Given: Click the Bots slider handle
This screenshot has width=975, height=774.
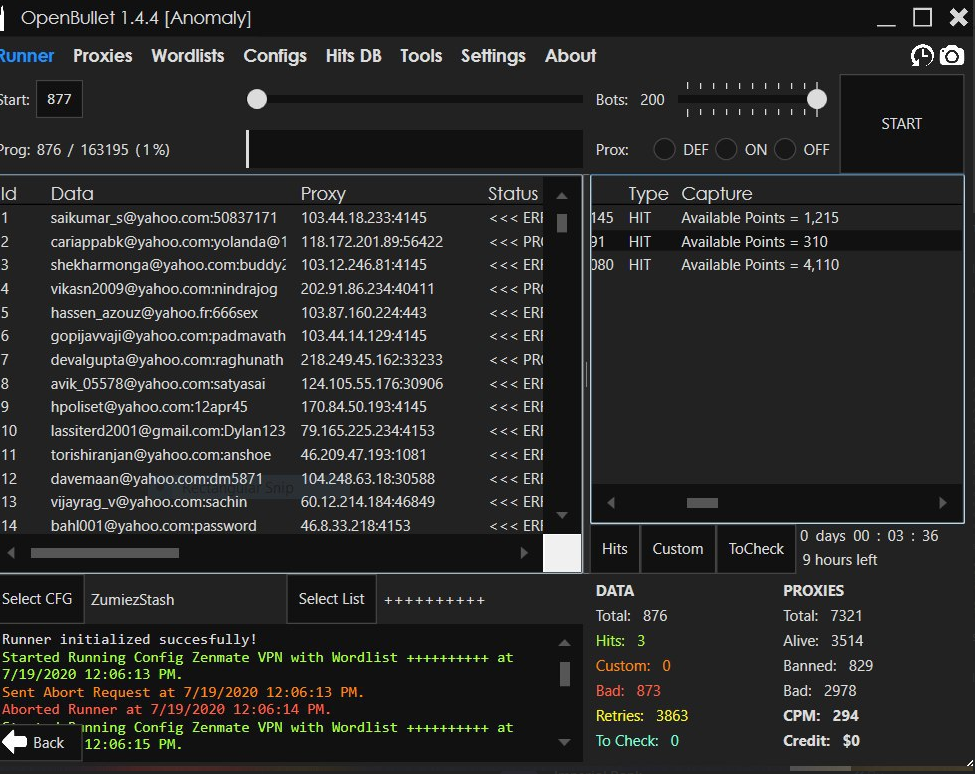Looking at the screenshot, I should [816, 99].
